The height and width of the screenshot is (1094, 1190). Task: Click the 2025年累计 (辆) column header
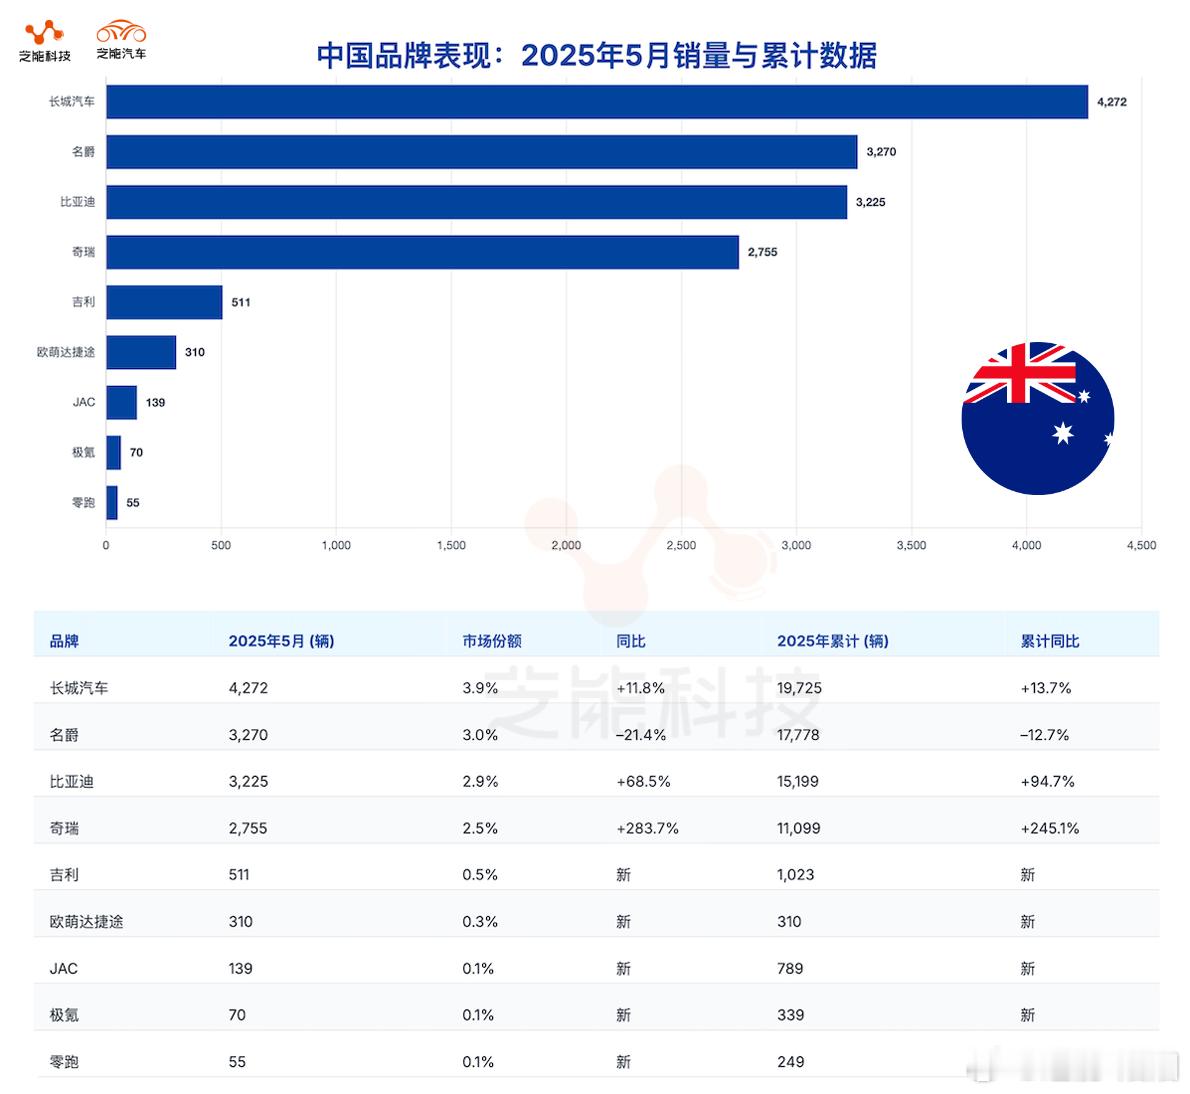pos(833,641)
